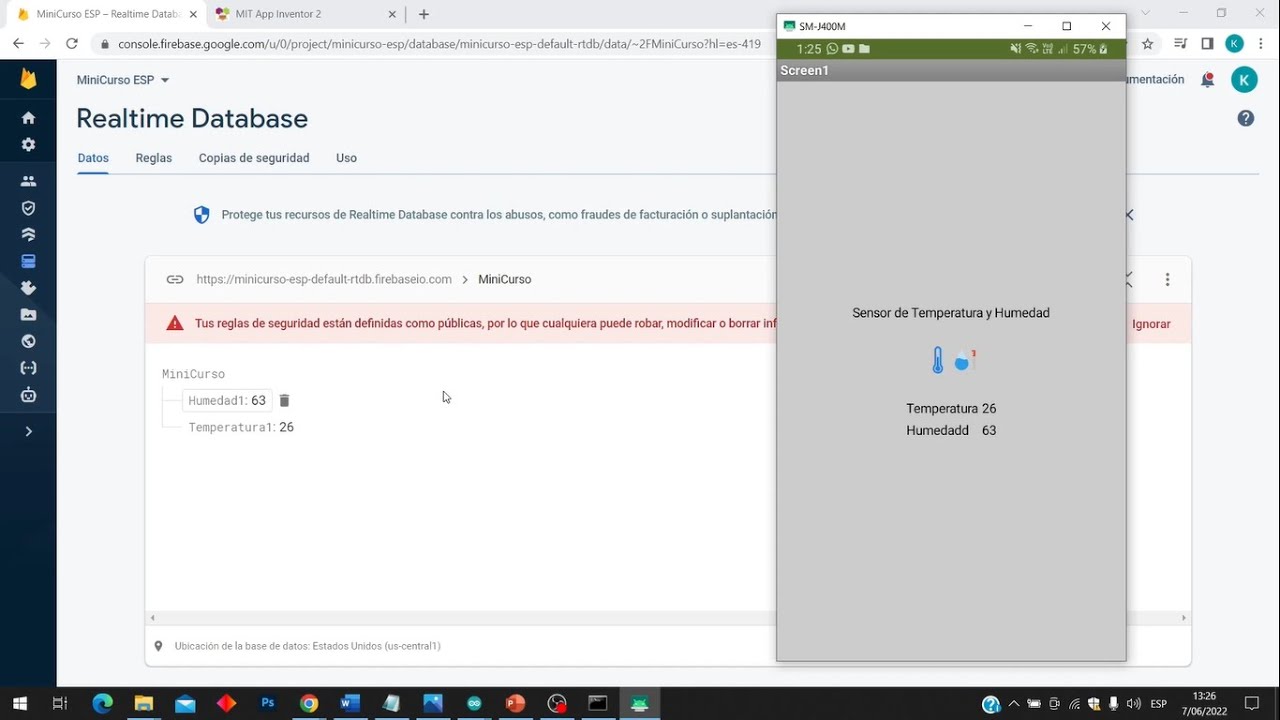Open Hosting globe icon in sidebar

click(28, 341)
